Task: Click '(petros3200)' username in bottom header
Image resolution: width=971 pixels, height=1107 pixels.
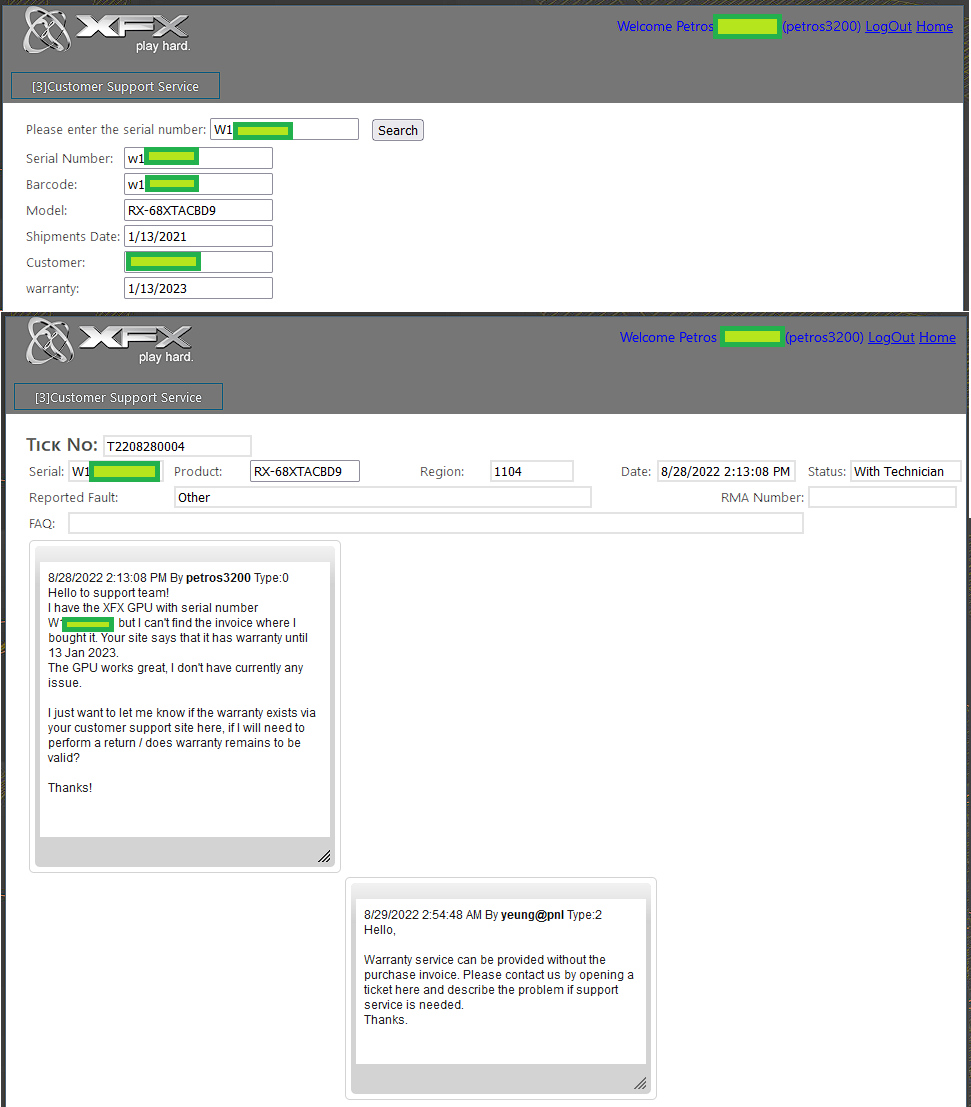Action: tap(824, 337)
